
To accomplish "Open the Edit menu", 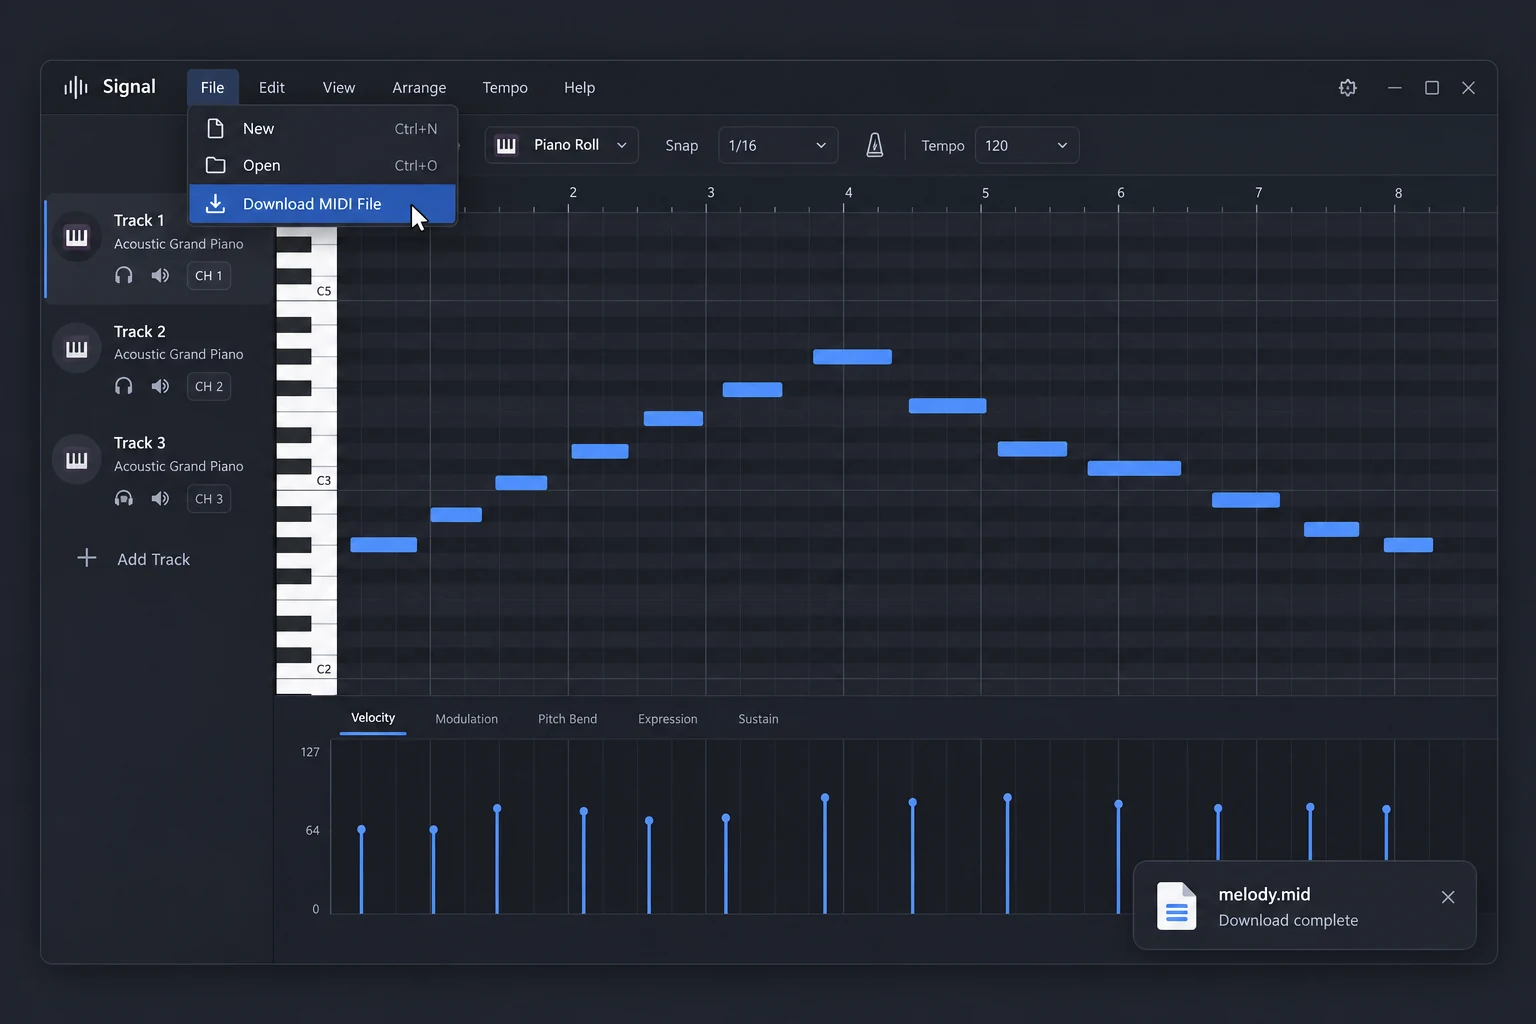I will [x=271, y=87].
